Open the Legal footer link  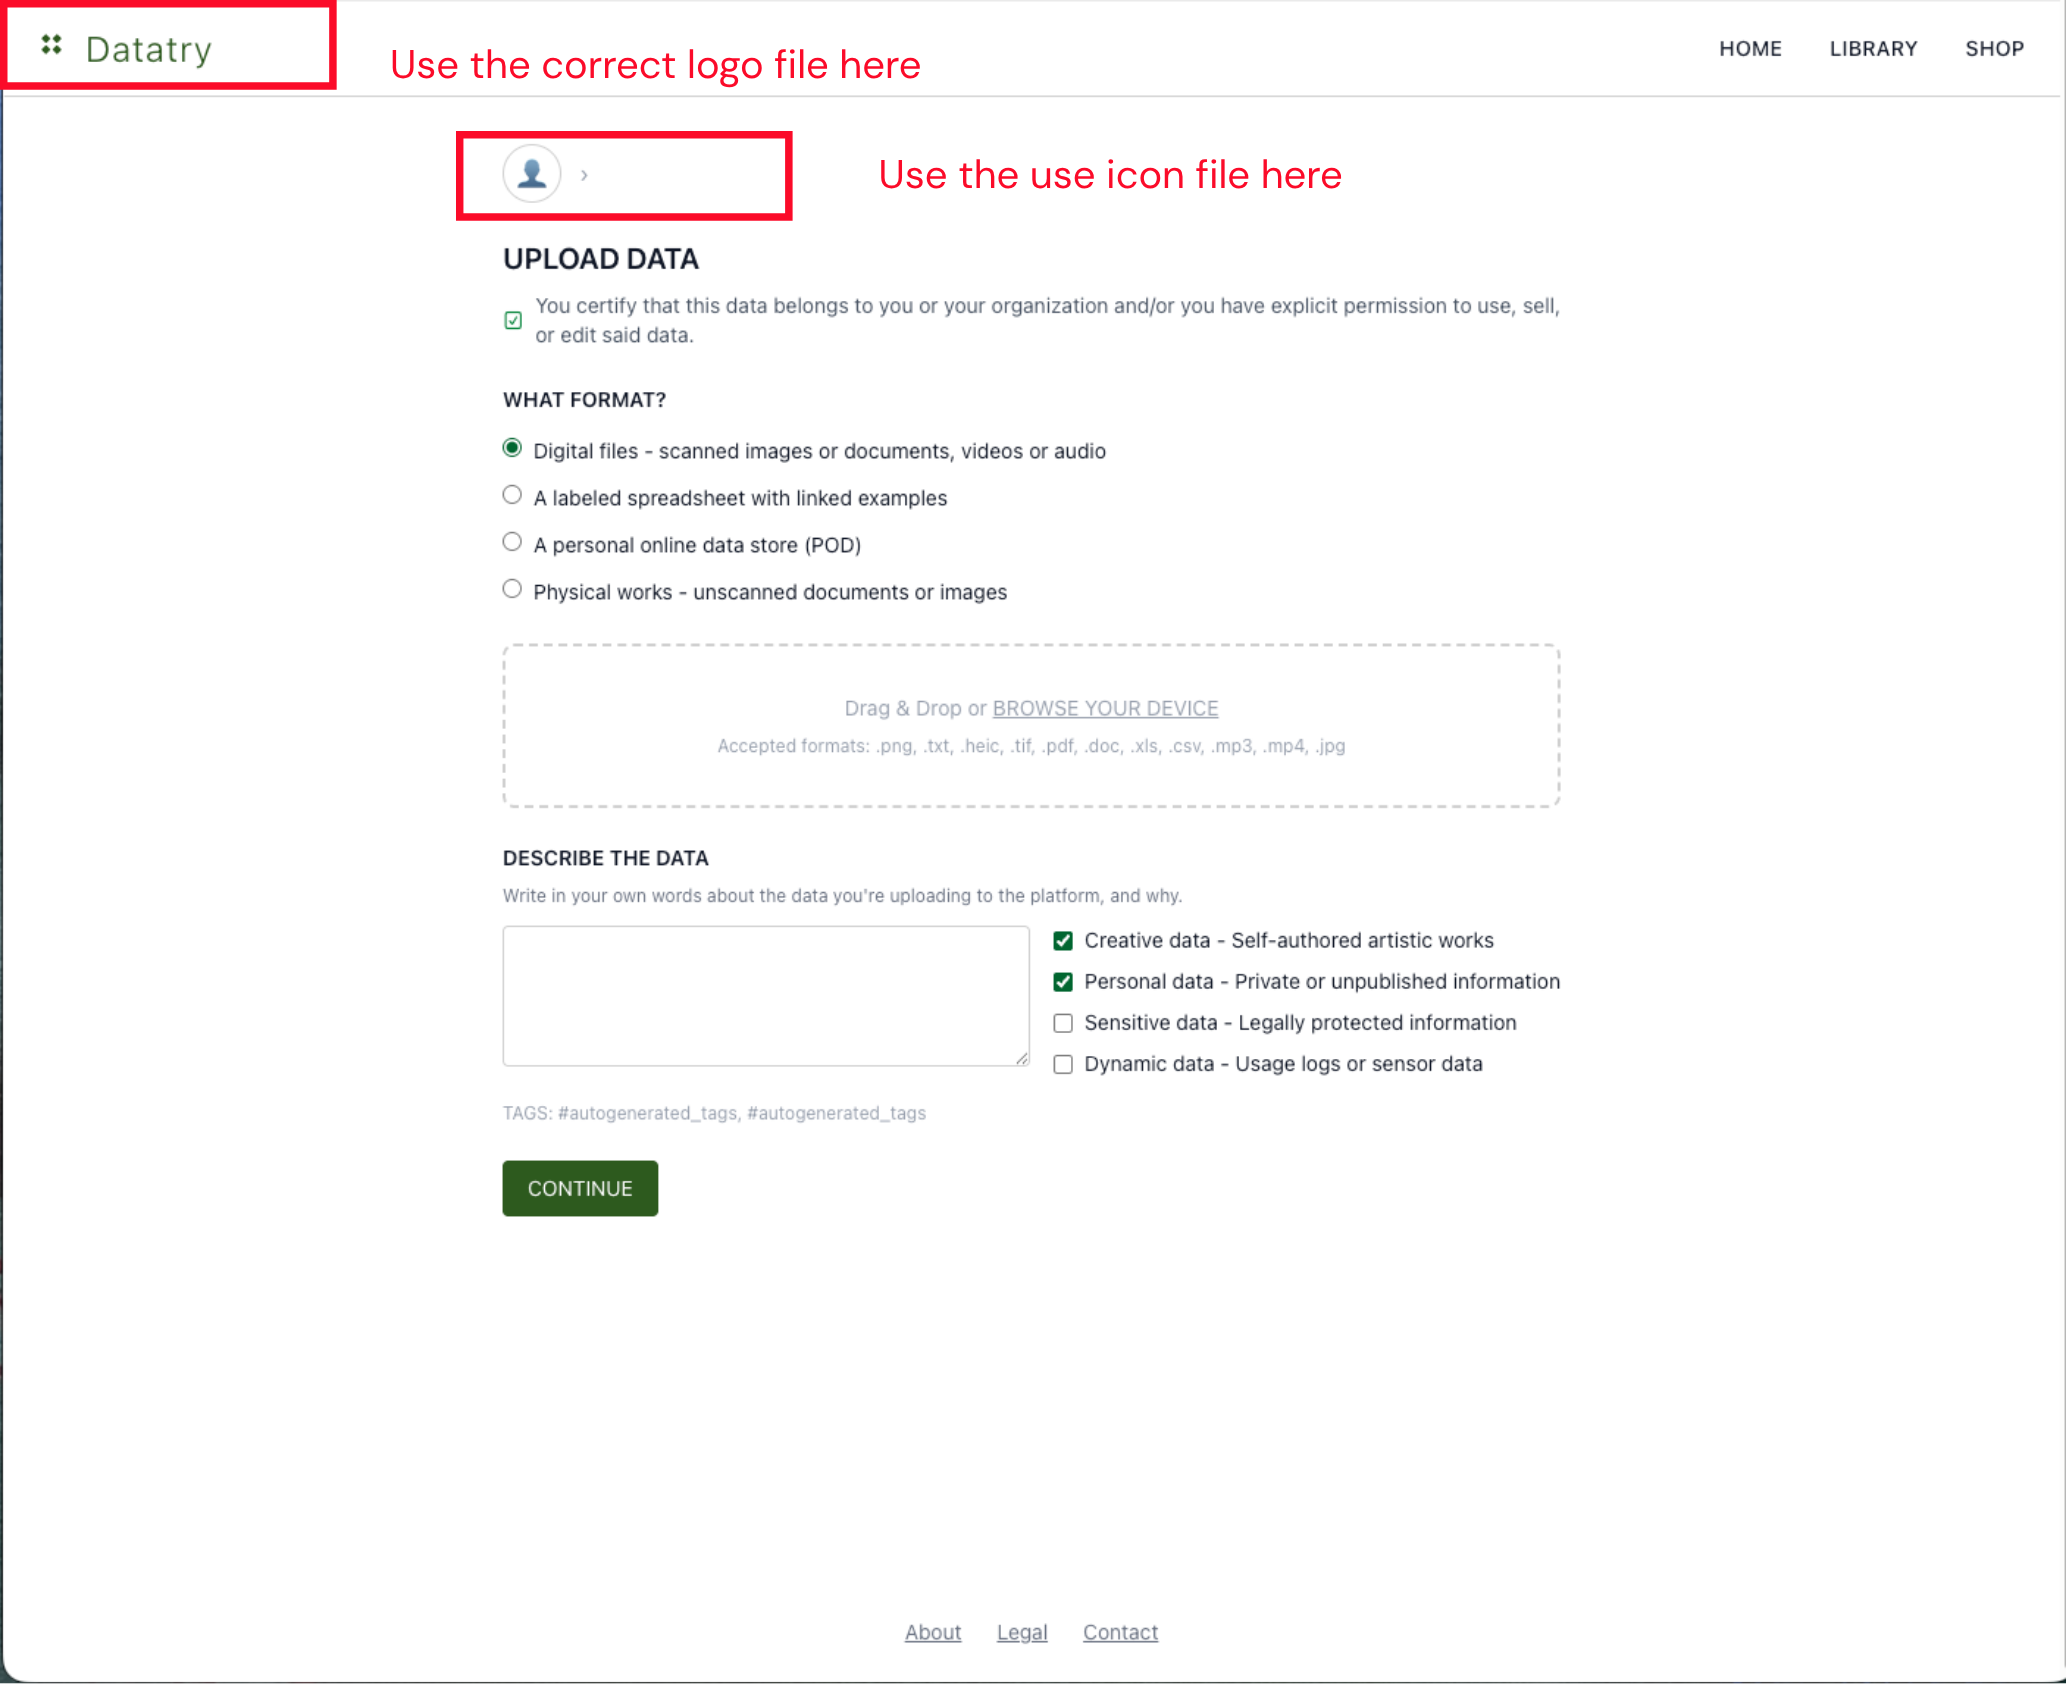coord(1022,1632)
